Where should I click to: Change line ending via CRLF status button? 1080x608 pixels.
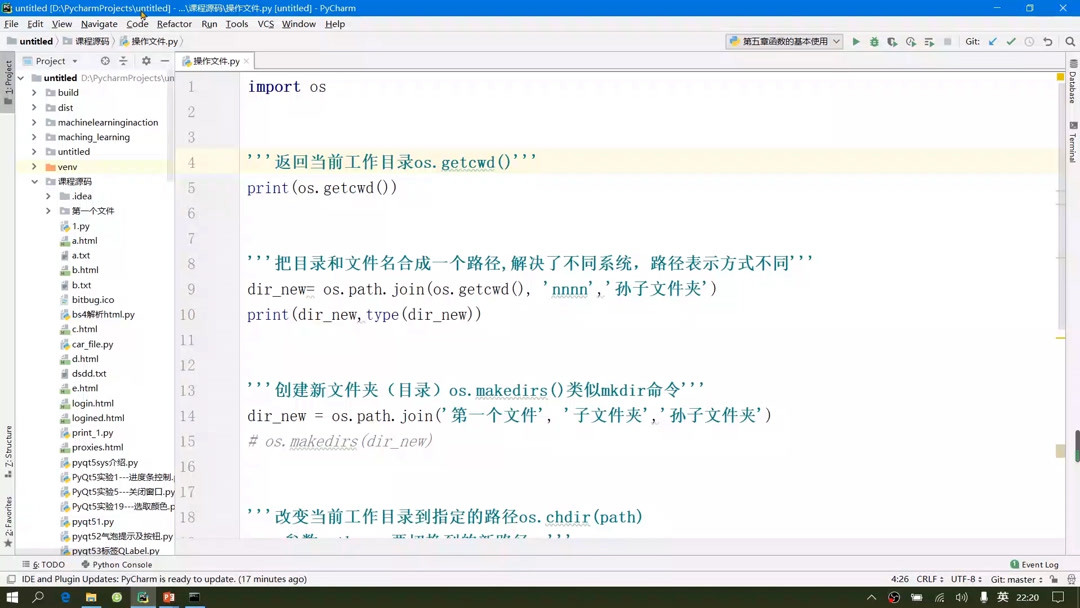pyautogui.click(x=925, y=578)
